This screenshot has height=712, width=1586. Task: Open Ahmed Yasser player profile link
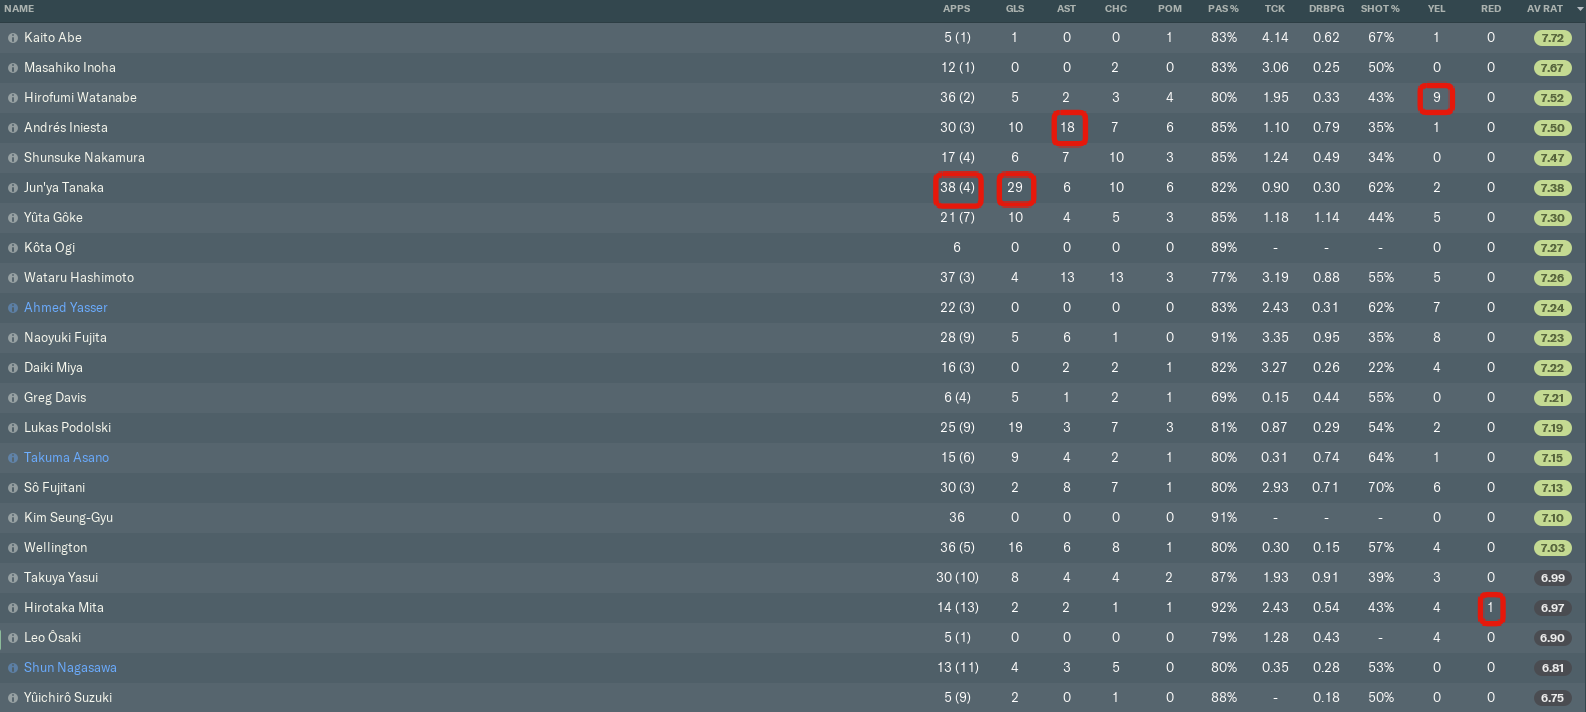click(66, 307)
